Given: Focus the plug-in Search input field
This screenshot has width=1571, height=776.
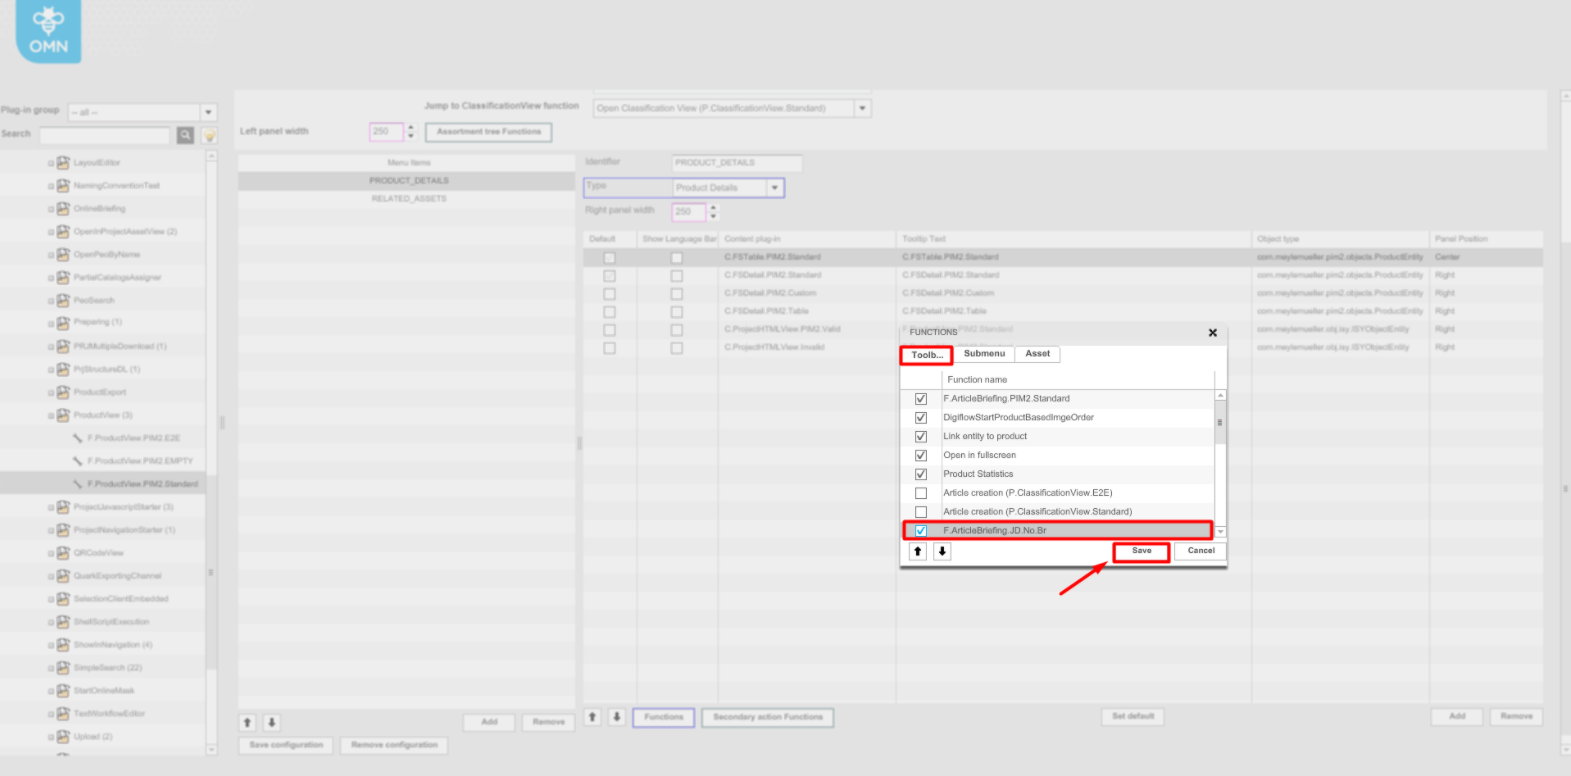Looking at the screenshot, I should (x=105, y=135).
